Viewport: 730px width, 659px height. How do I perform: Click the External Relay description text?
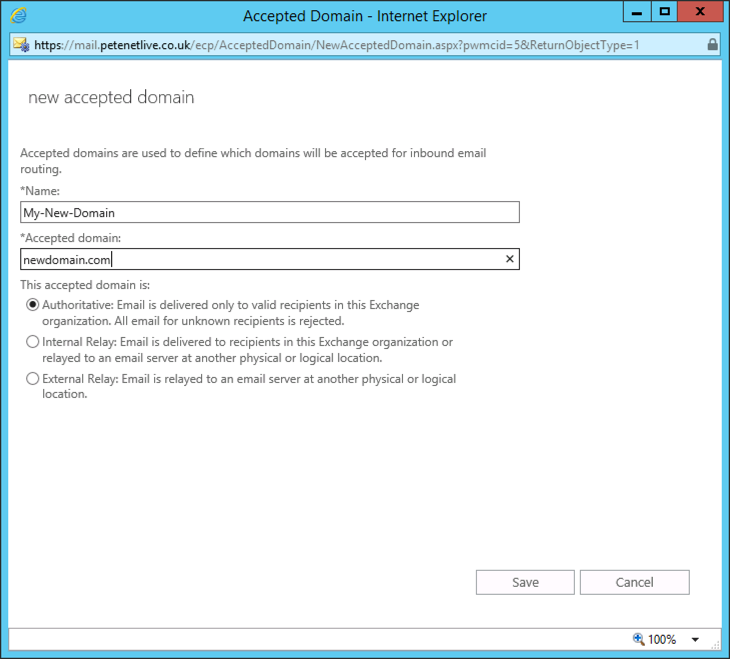pos(249,386)
